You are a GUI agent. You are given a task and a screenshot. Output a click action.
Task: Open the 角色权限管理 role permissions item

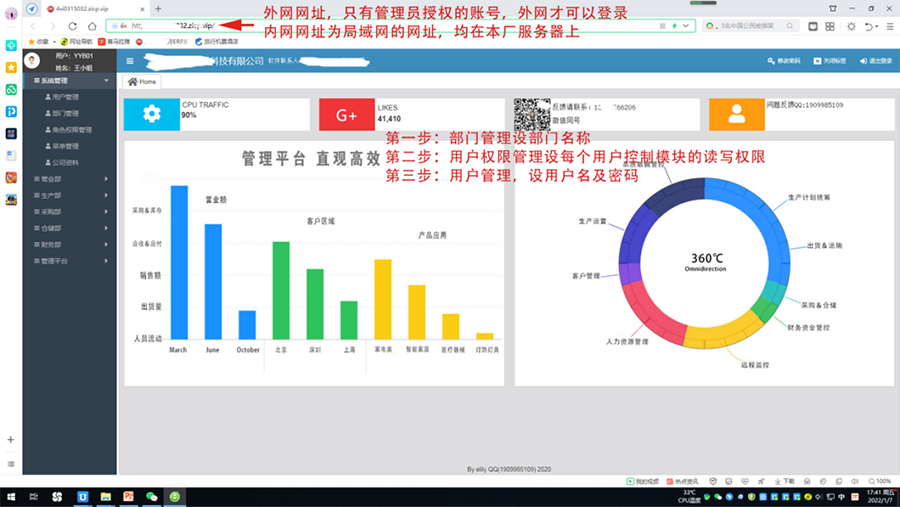tap(69, 130)
